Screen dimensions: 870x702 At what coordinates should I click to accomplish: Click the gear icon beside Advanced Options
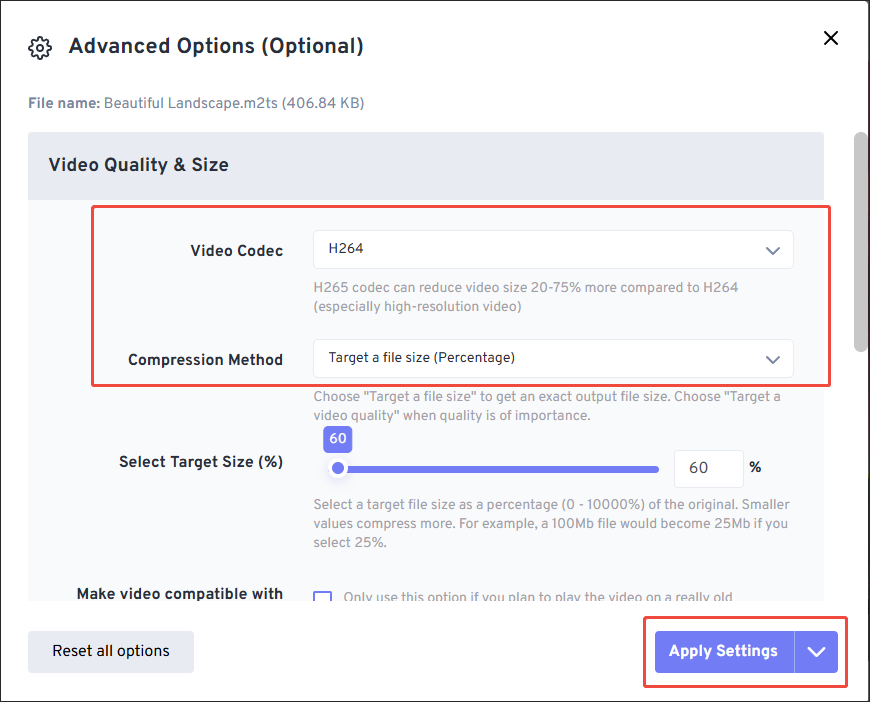(x=40, y=48)
